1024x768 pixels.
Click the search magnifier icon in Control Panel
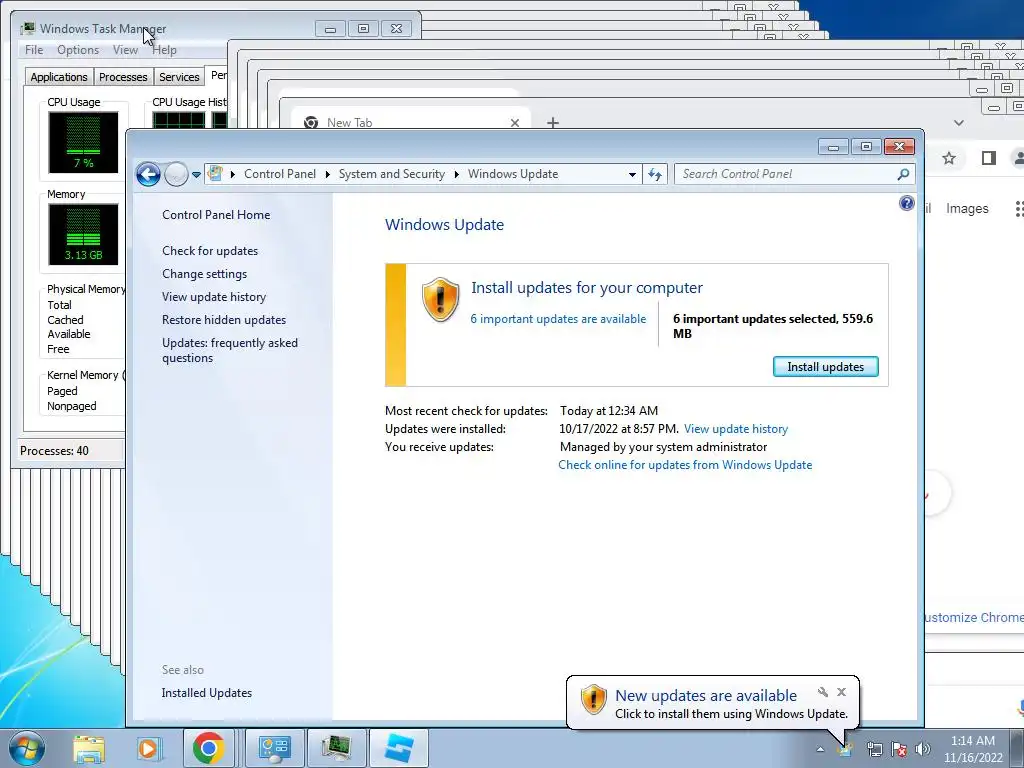pyautogui.click(x=903, y=174)
